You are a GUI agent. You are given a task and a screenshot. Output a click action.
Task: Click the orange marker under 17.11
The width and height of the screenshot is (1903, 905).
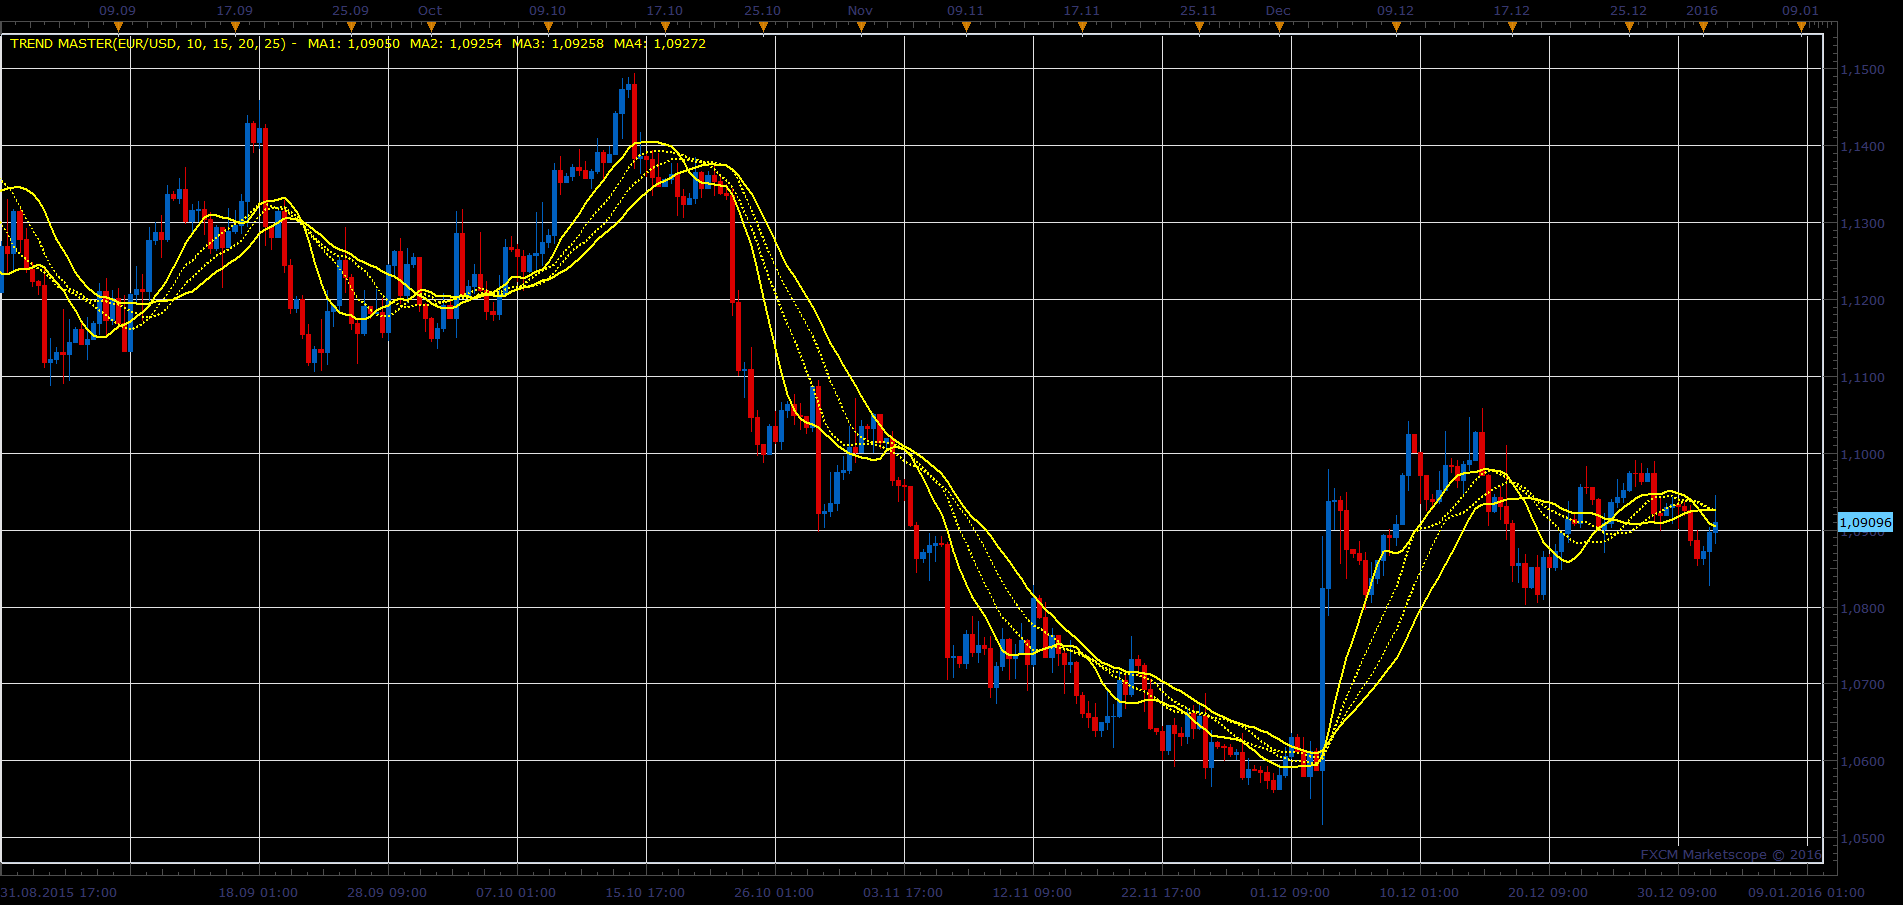tap(1082, 27)
